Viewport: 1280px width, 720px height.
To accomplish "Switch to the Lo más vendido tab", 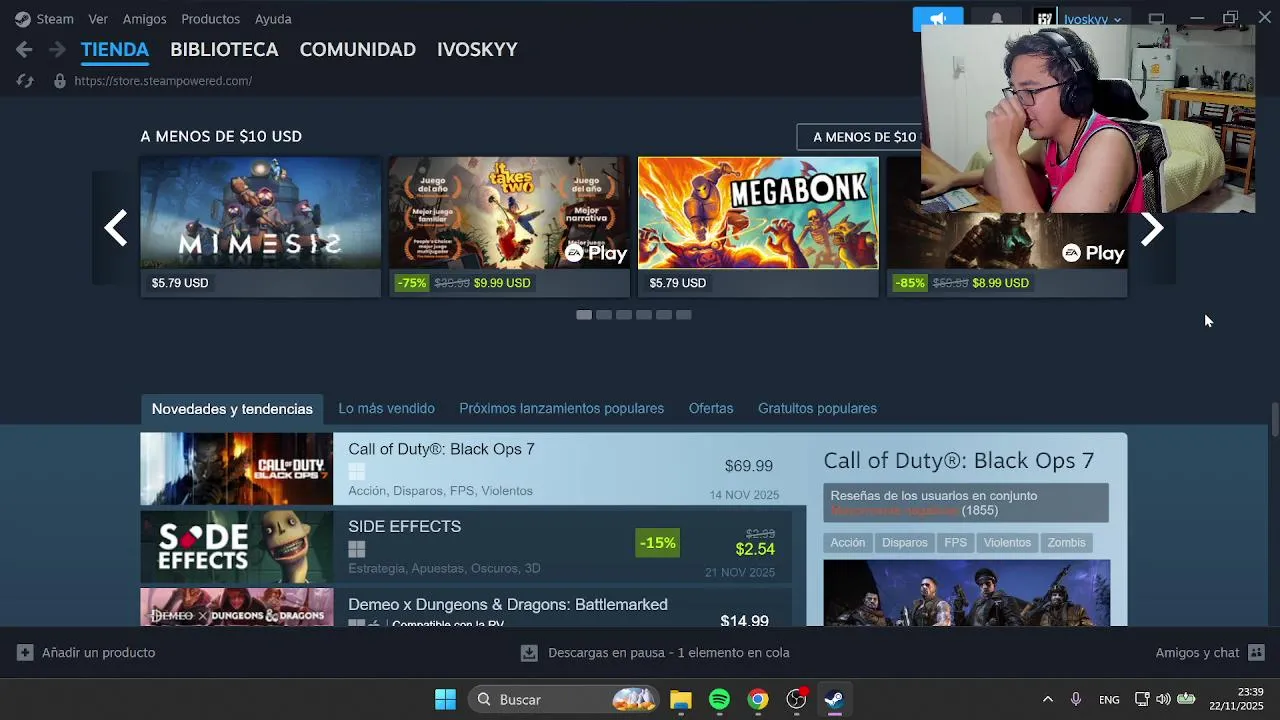I will click(x=386, y=408).
